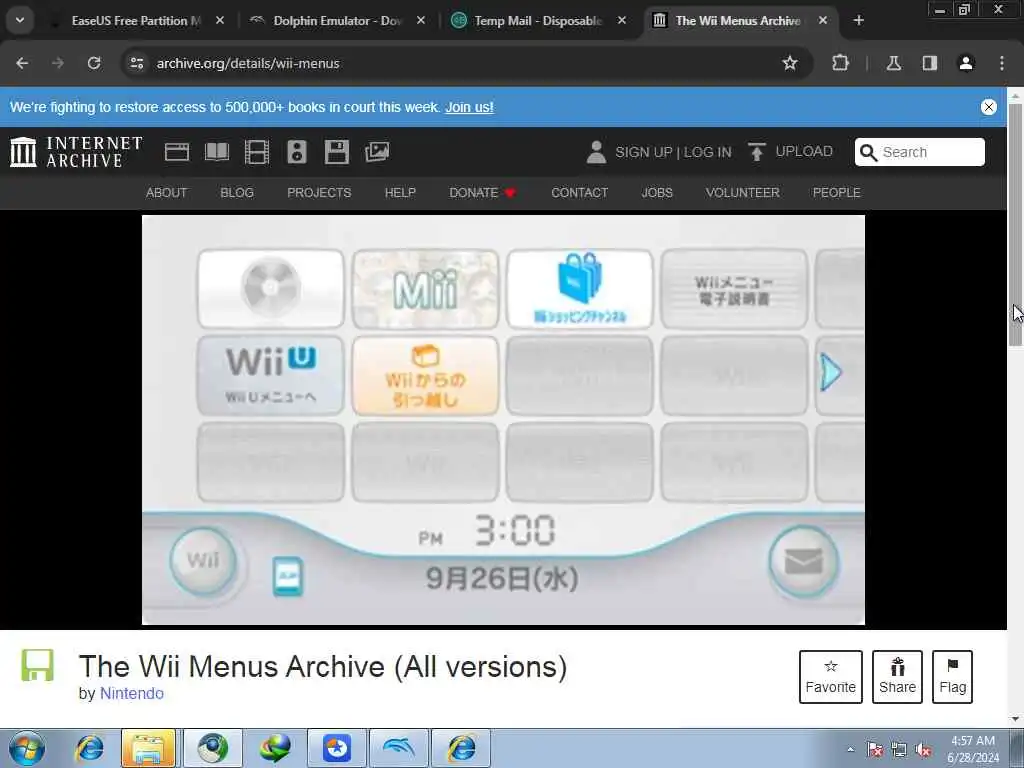This screenshot has width=1024, height=768.
Task: Open Windows Explorer folder on taskbar
Action: pos(148,748)
